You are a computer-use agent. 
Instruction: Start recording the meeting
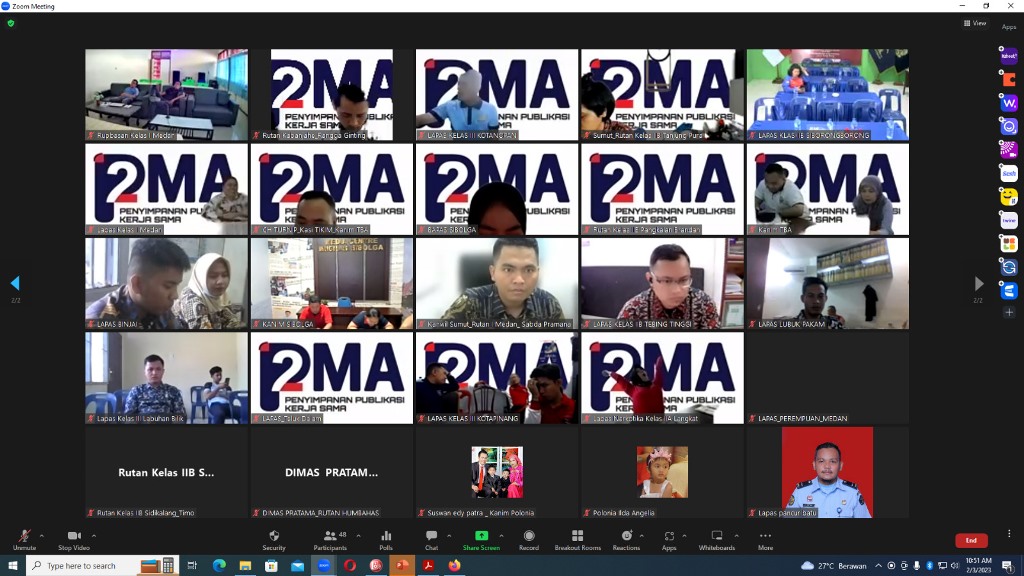coord(528,540)
